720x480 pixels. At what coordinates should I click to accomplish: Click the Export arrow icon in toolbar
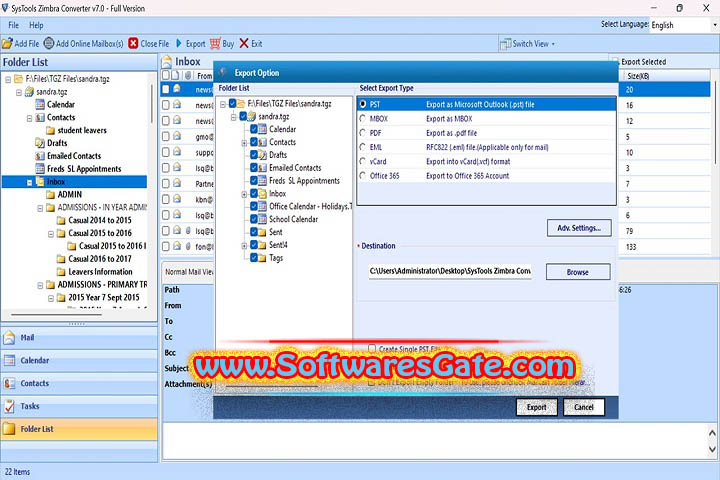179,43
